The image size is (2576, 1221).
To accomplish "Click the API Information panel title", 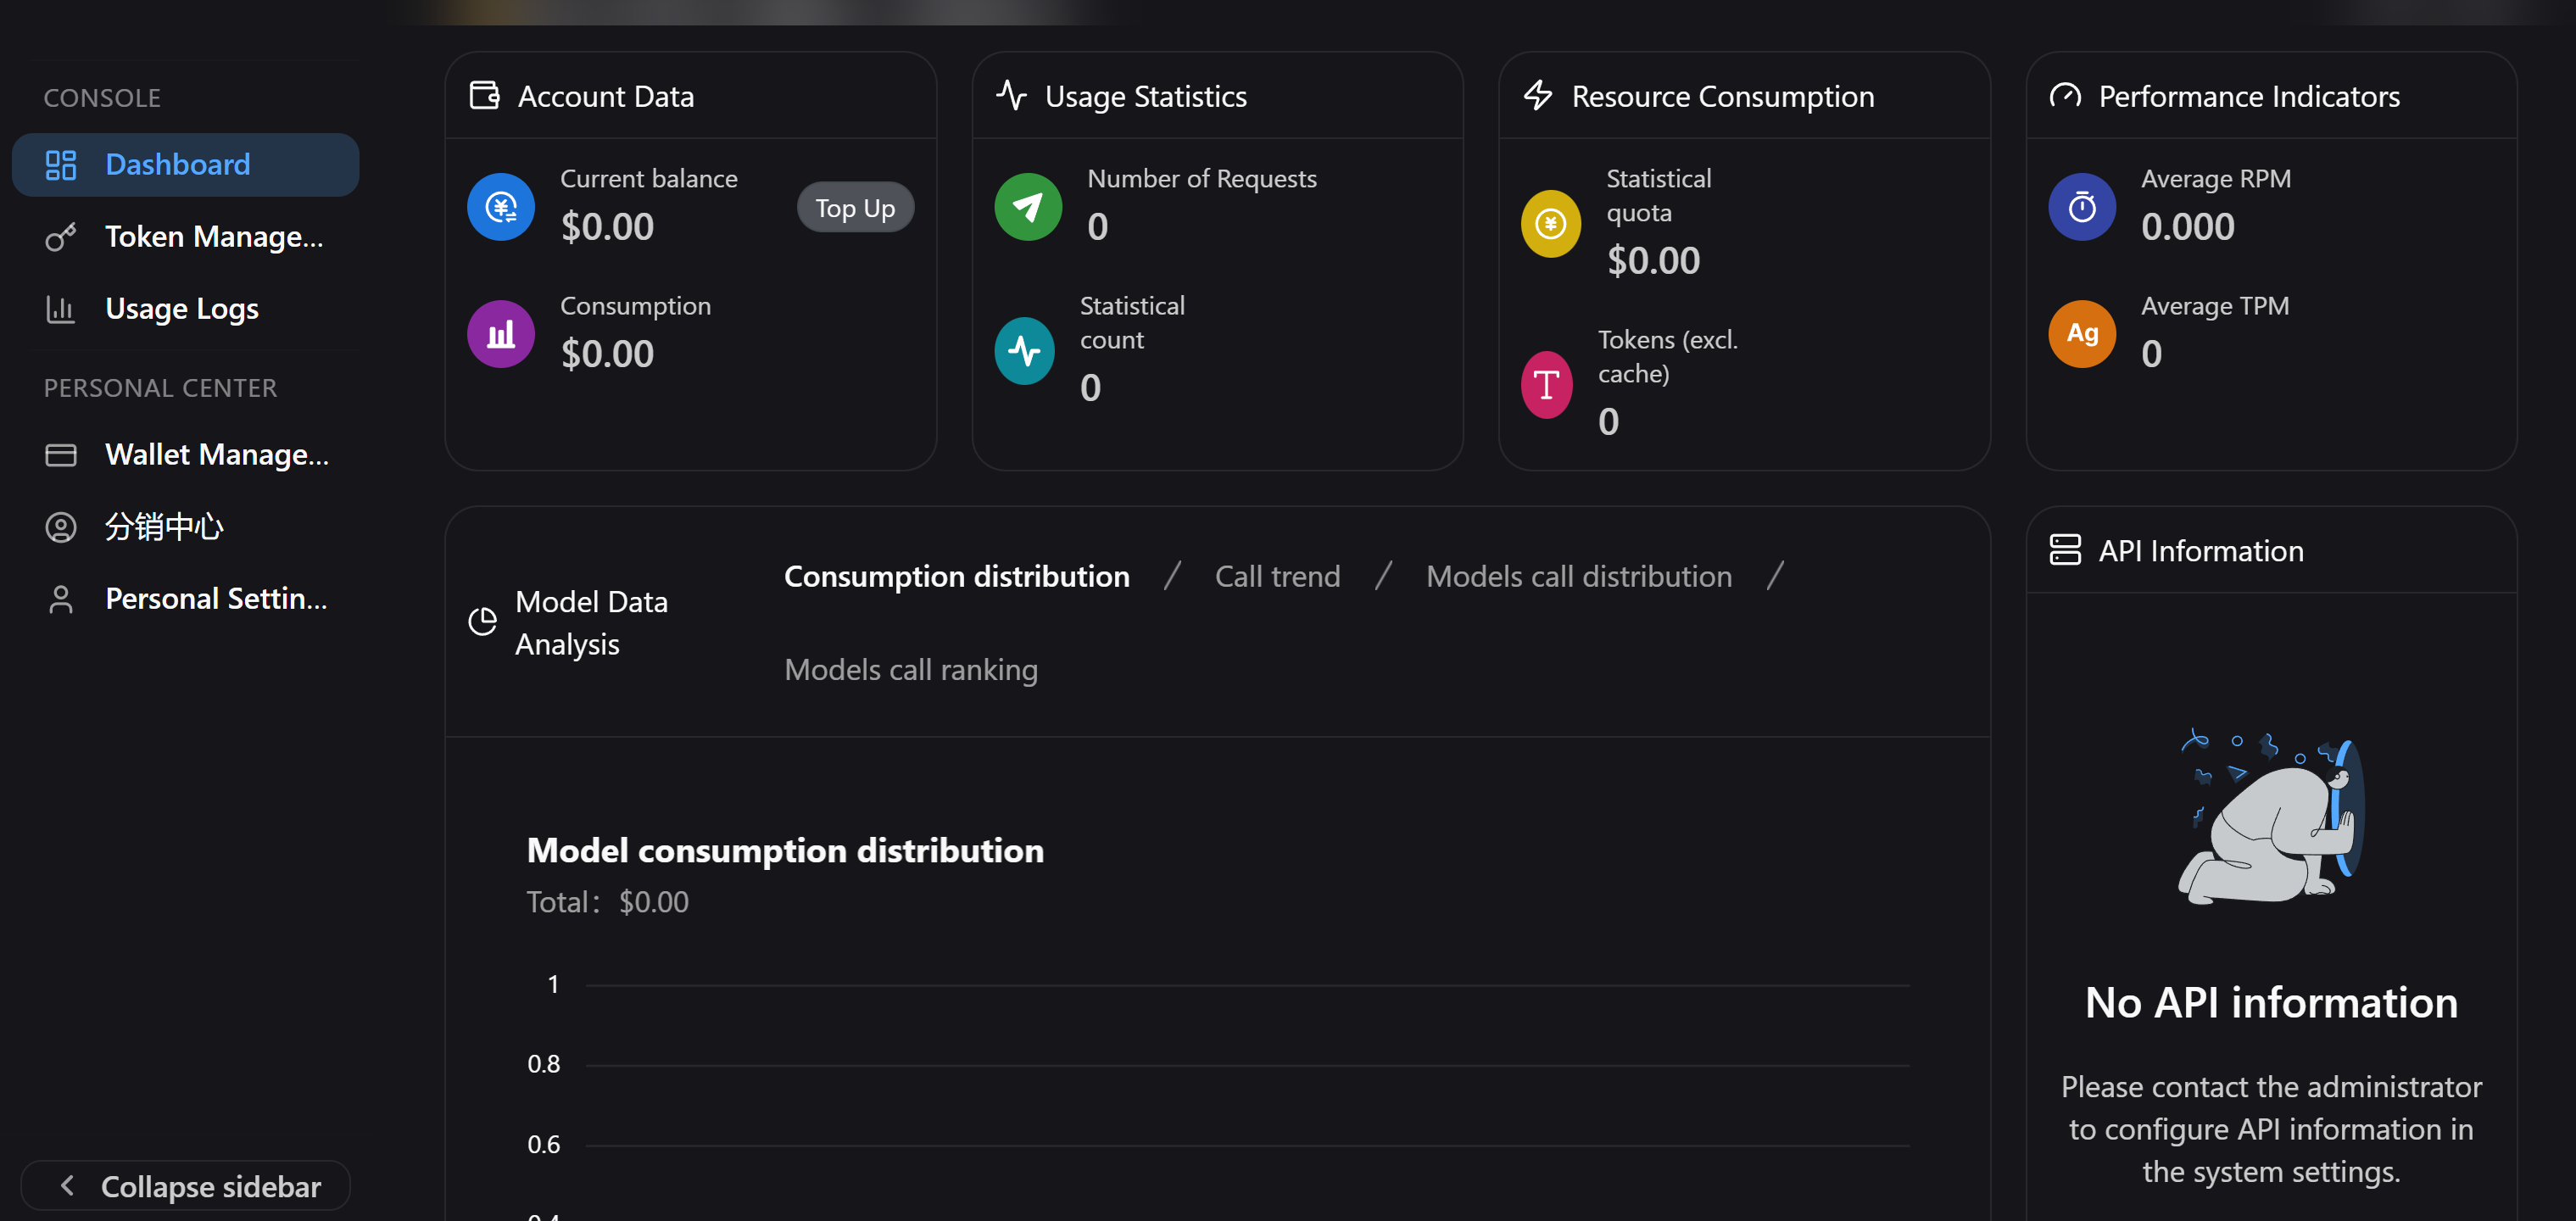I will [x=2201, y=550].
